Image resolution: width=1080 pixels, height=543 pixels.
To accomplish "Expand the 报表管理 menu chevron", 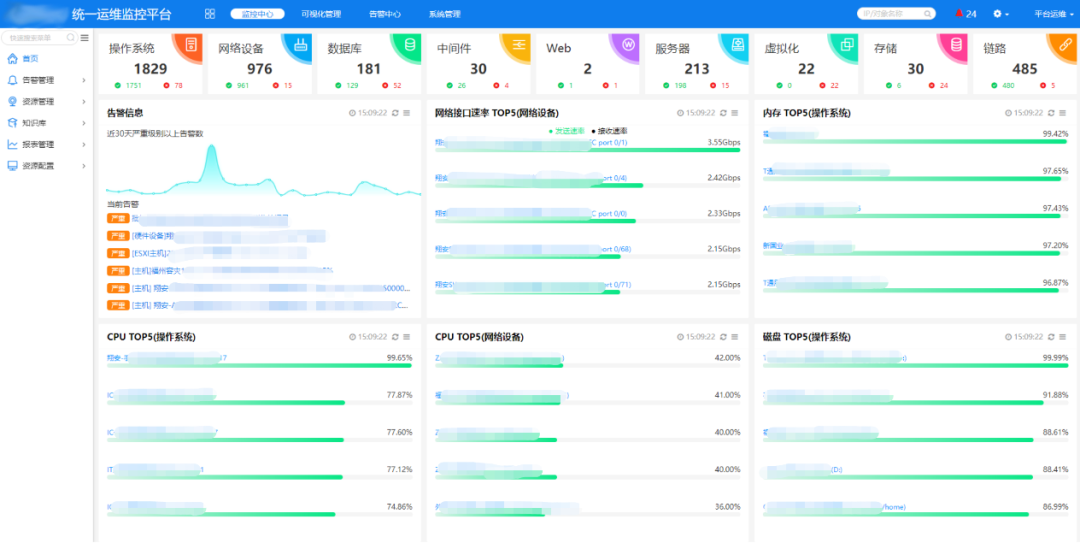I will 83,144.
